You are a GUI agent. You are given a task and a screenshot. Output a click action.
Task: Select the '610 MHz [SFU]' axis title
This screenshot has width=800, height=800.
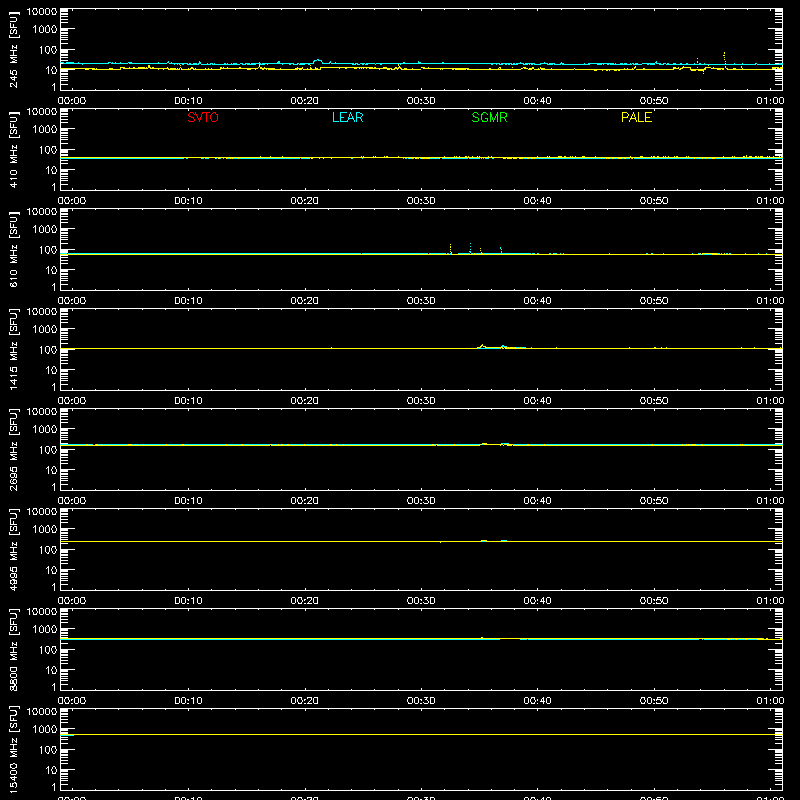[x=14, y=250]
